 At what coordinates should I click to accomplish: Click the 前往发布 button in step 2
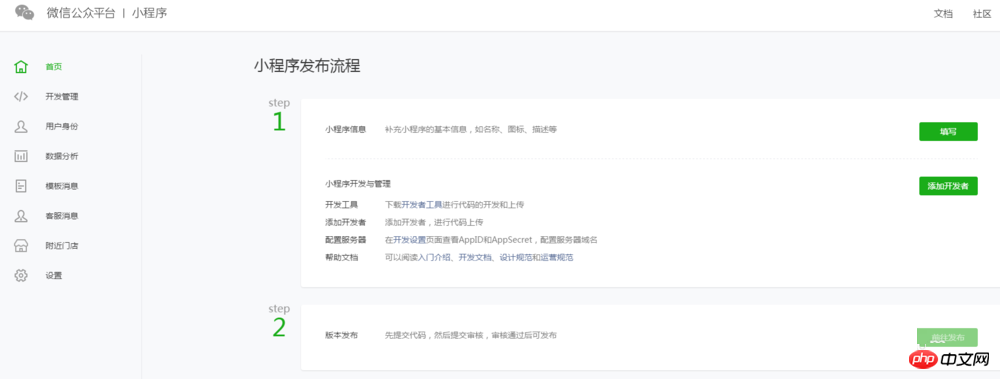(x=948, y=338)
